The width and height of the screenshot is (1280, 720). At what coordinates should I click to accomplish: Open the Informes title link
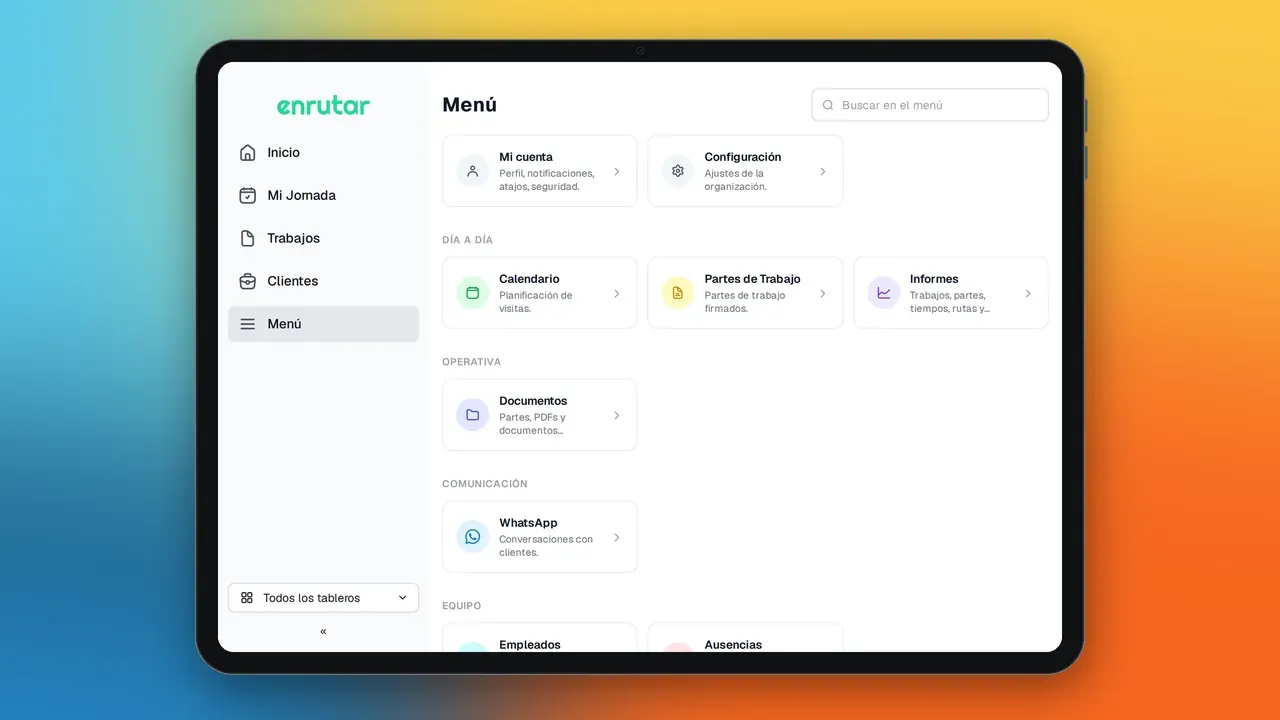[934, 279]
